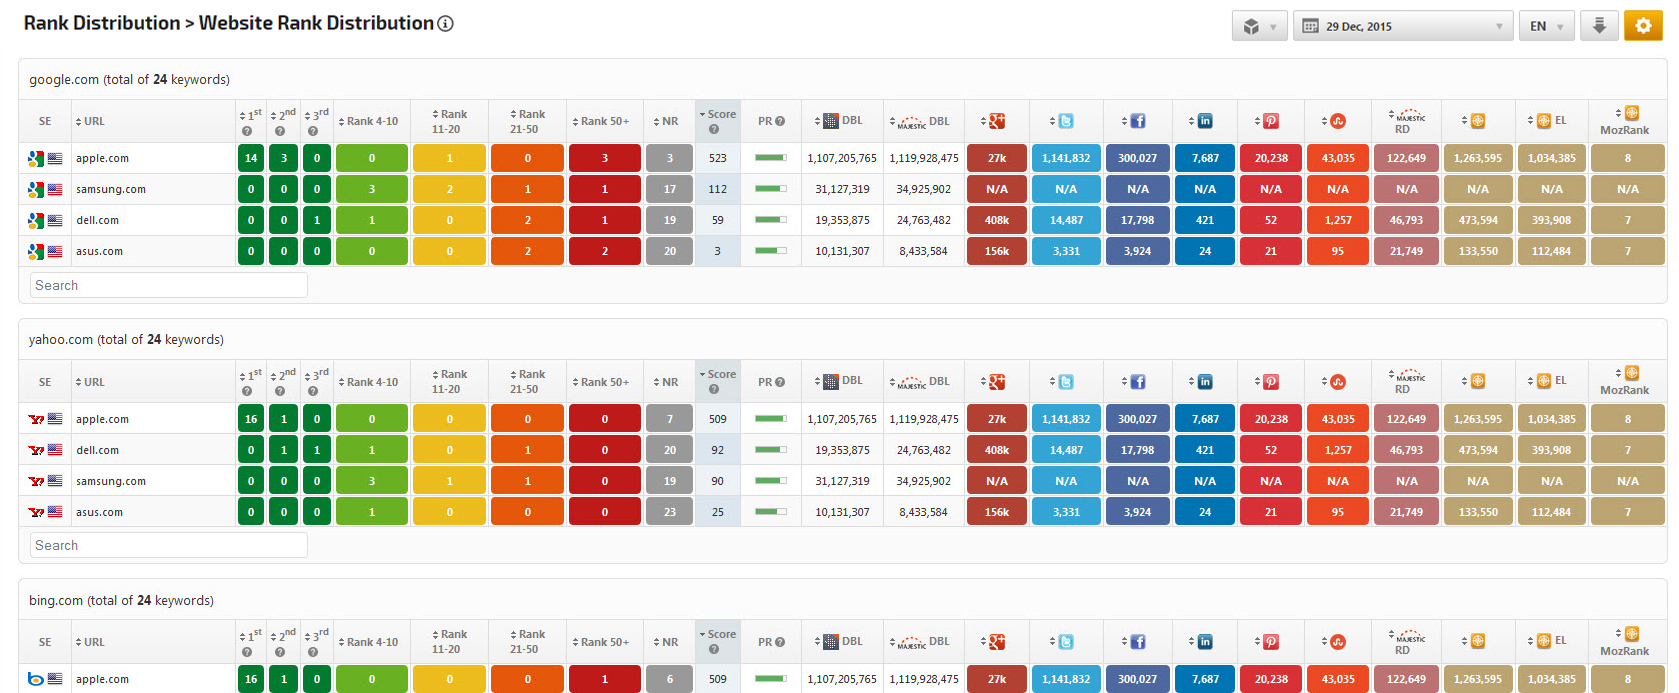Focus the Search field under google.com table
The image size is (1679, 693).
pos(168,285)
